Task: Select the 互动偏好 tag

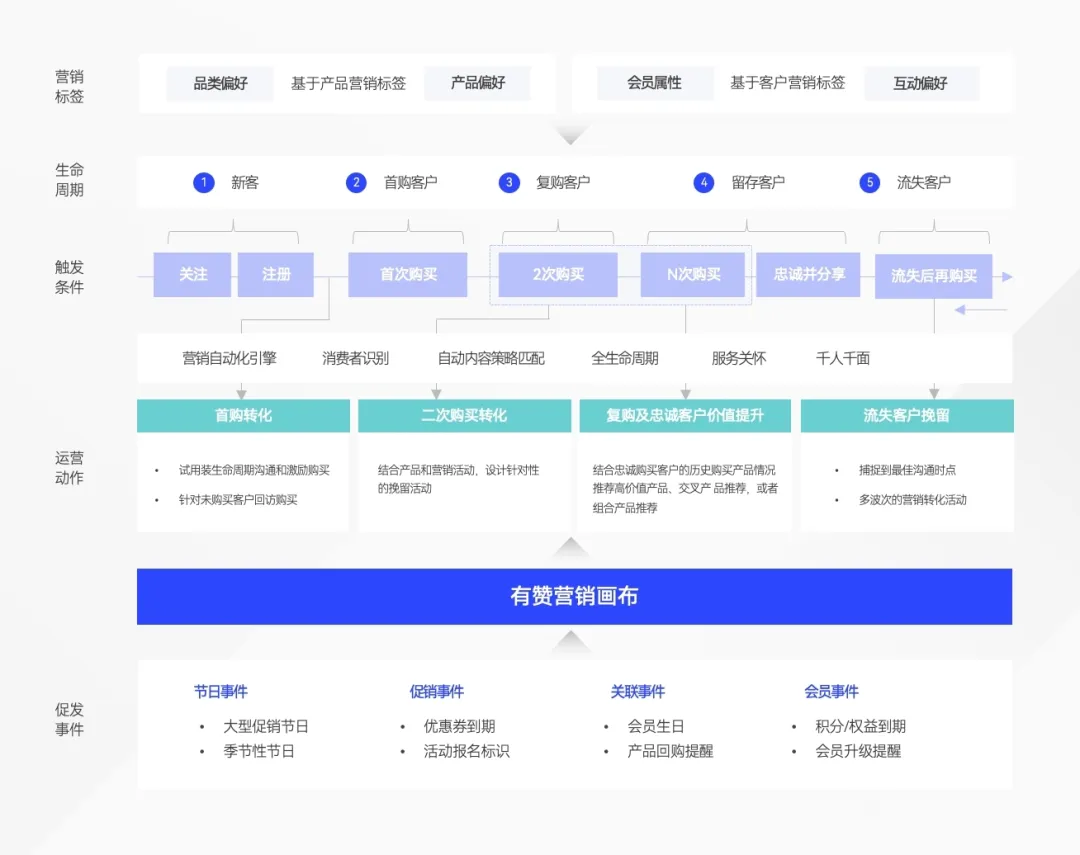Action: tap(921, 84)
